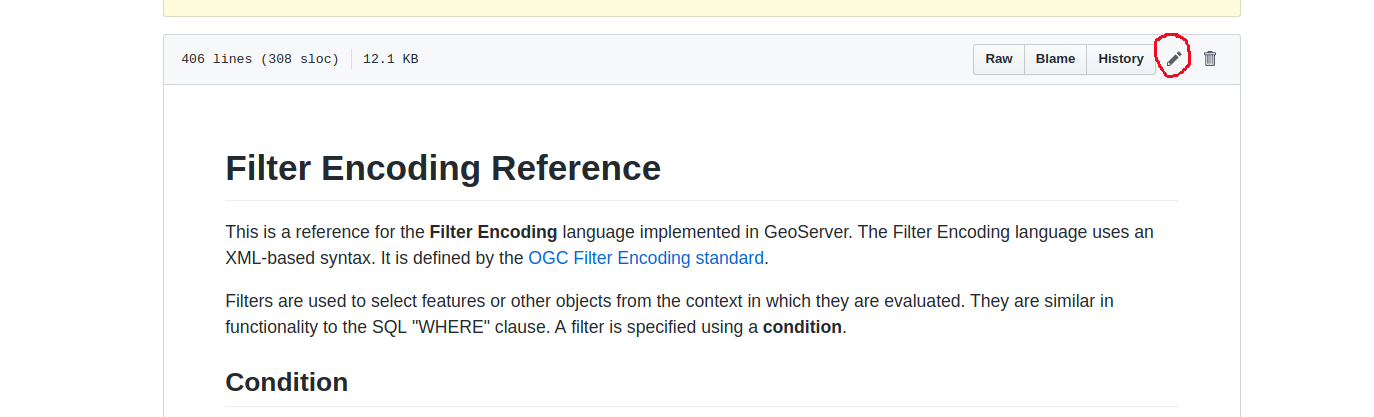Viewport: 1374px width, 417px height.
Task: Click empty area of the file header bar
Action: tap(690, 59)
